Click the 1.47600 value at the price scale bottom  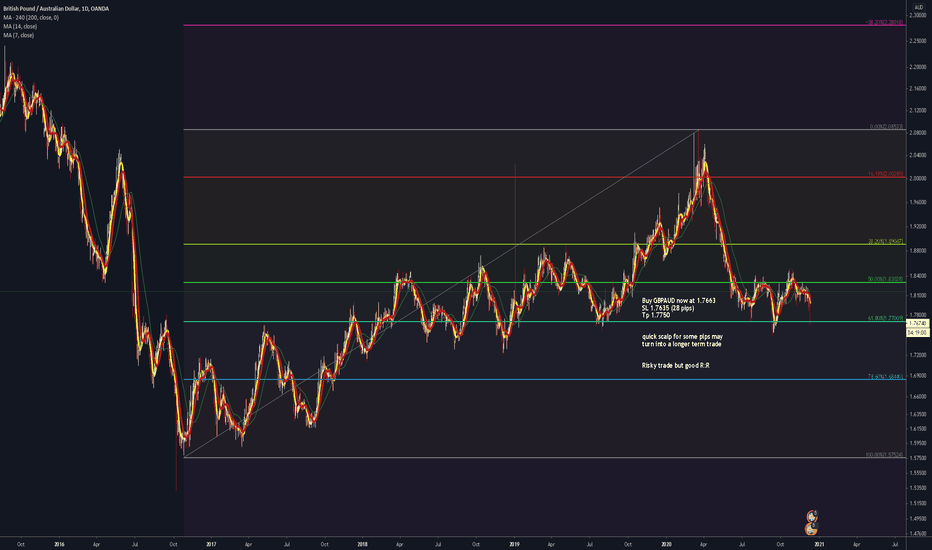pyautogui.click(x=918, y=533)
